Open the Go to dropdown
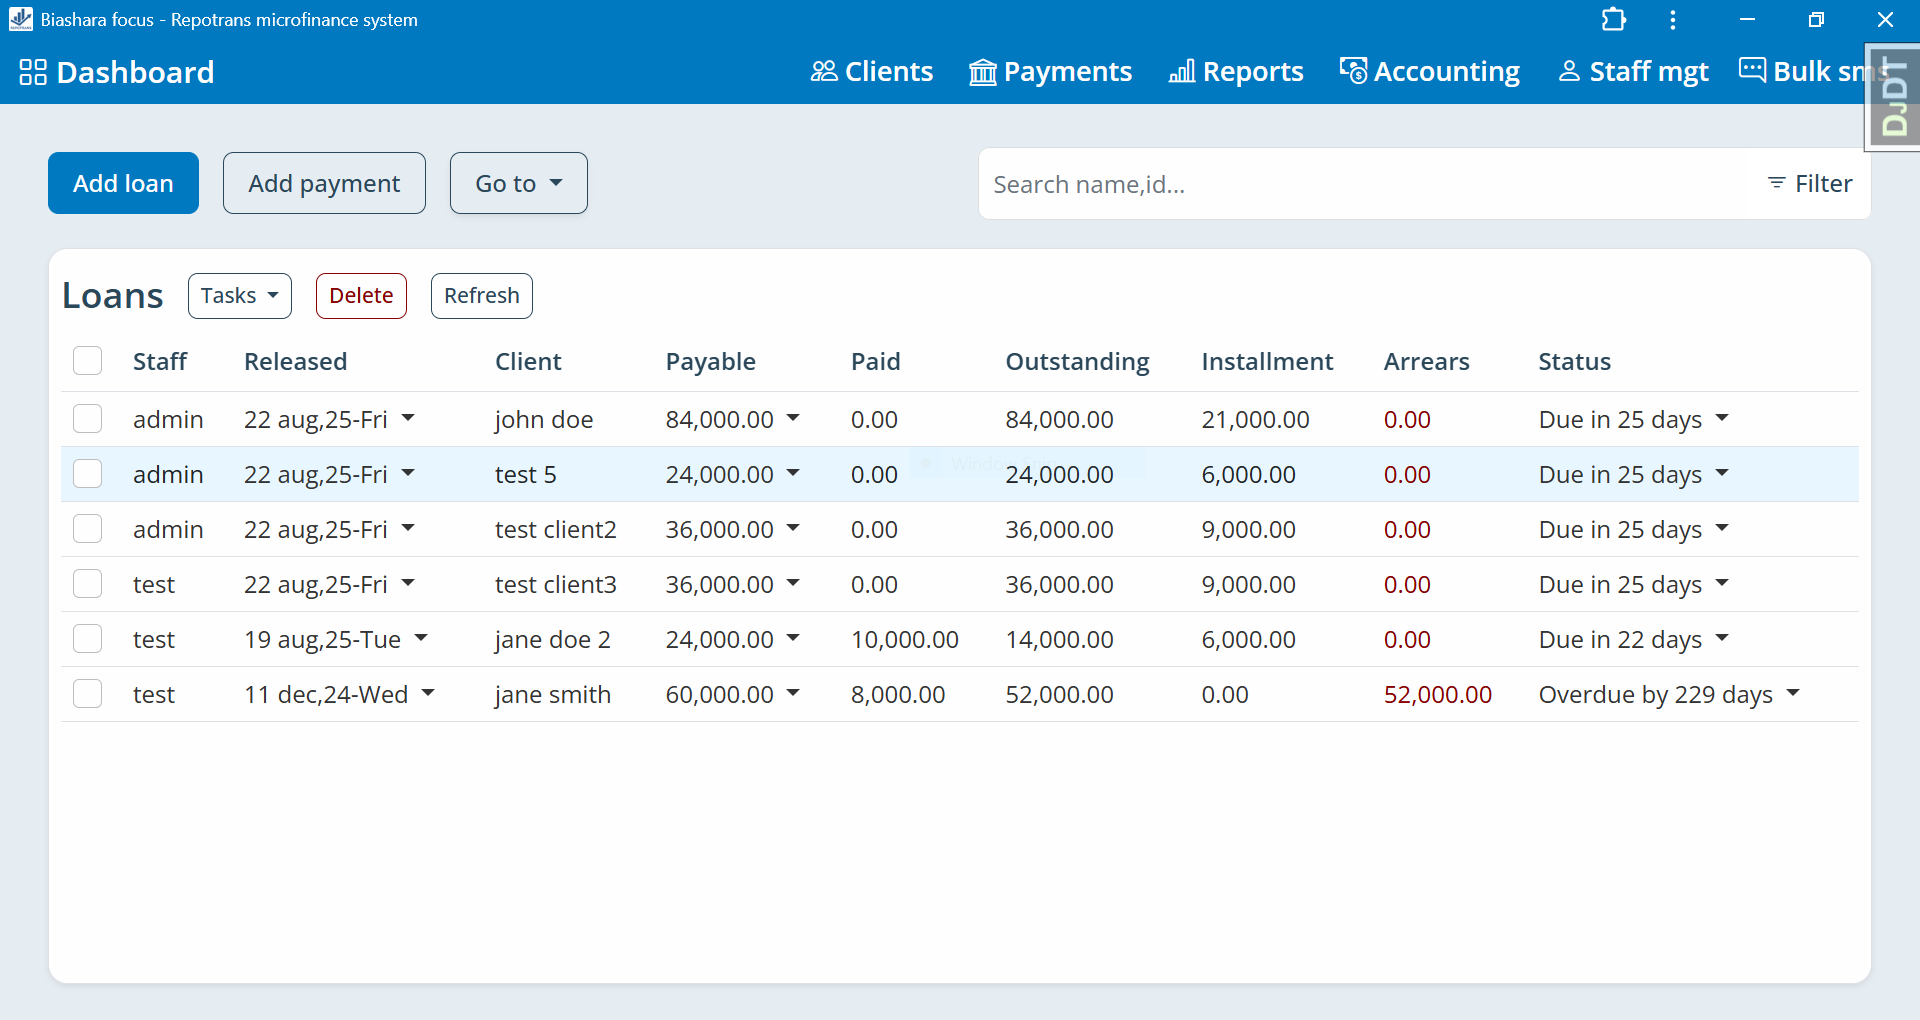The height and width of the screenshot is (1020, 1920). (518, 183)
